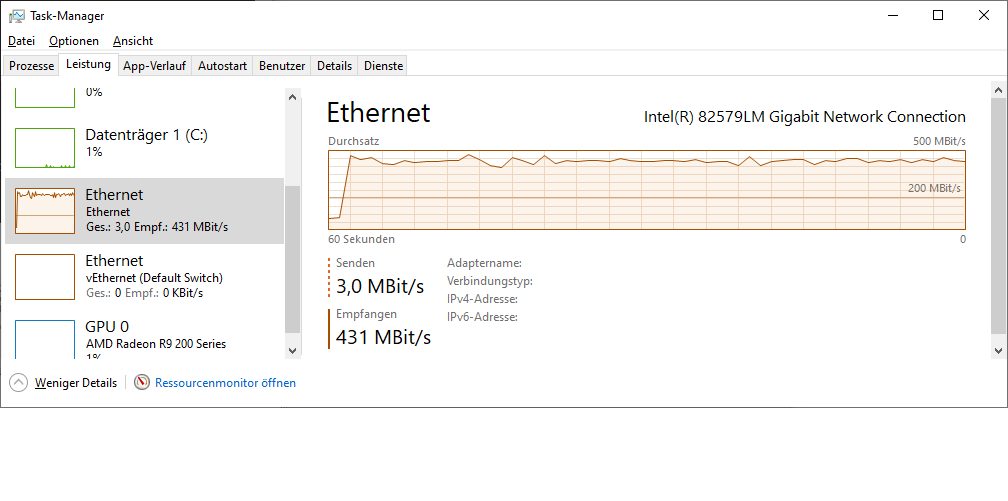The width and height of the screenshot is (1008, 501).
Task: Switch to the App-Verlauf tab
Action: tap(154, 66)
